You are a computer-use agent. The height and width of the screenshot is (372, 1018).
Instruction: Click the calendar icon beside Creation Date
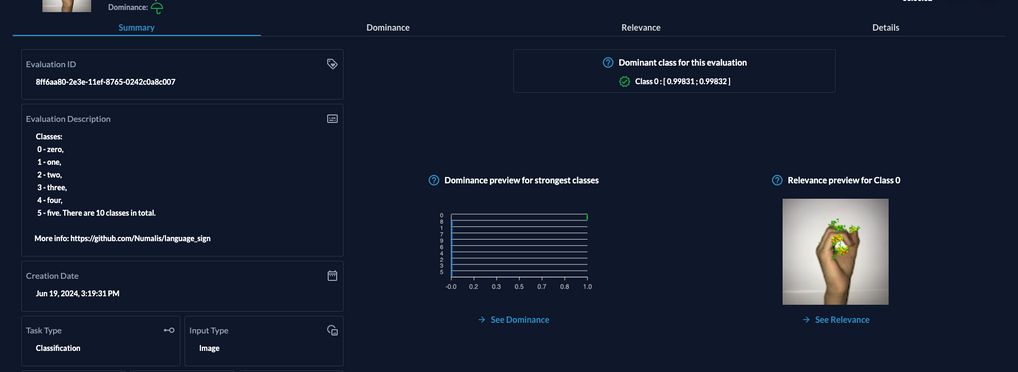[x=332, y=275]
